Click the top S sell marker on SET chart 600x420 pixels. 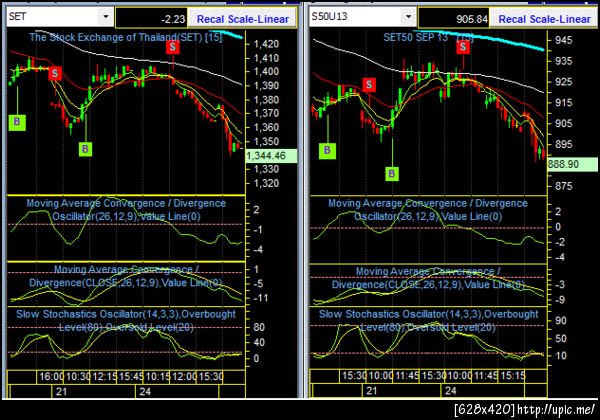click(173, 47)
